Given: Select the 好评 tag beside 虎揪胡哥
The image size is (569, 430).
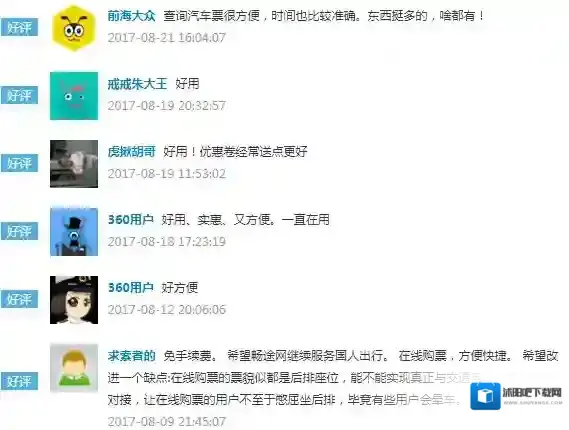Looking at the screenshot, I should [x=19, y=163].
